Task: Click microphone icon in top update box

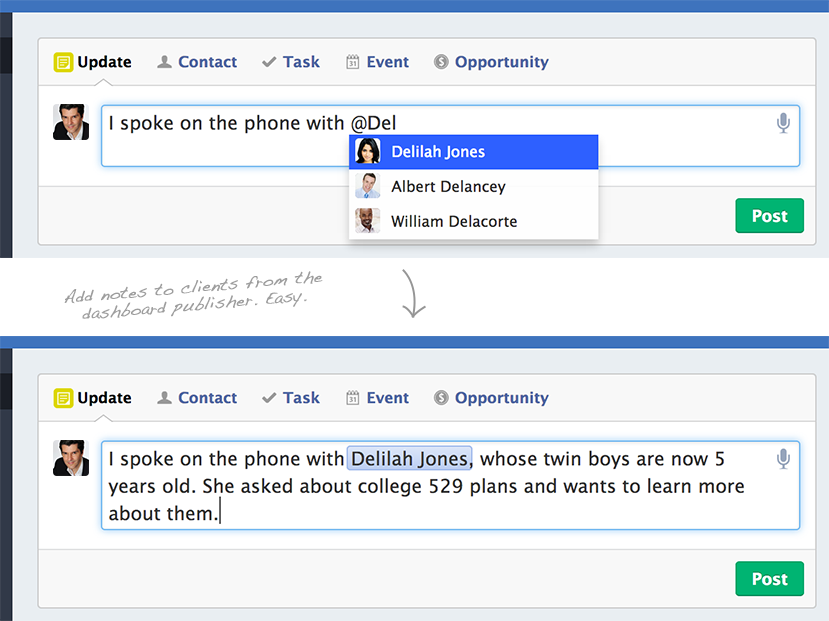Action: (783, 123)
